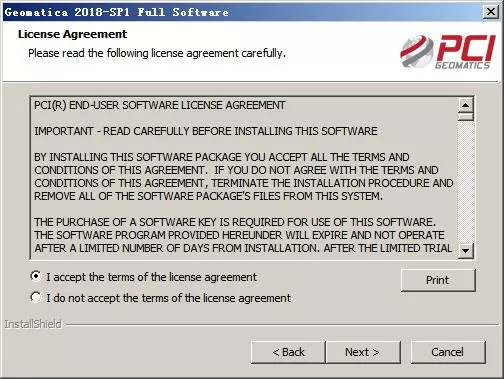Choose "I do not accept" radio option
Image resolution: width=504 pixels, height=379 pixels.
36,297
